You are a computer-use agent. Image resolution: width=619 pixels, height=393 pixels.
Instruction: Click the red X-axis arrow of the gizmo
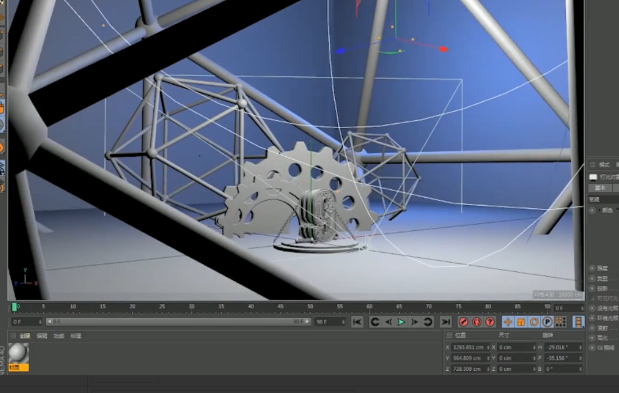[443, 49]
